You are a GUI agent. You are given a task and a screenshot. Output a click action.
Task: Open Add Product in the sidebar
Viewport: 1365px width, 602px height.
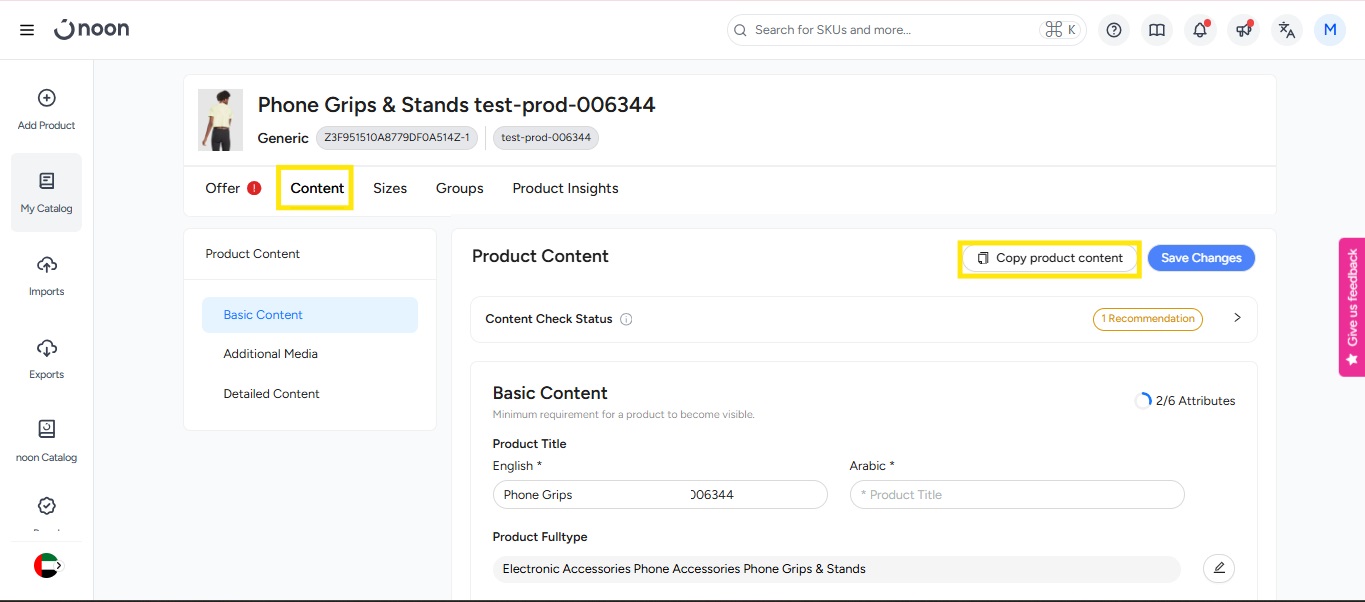(x=46, y=109)
